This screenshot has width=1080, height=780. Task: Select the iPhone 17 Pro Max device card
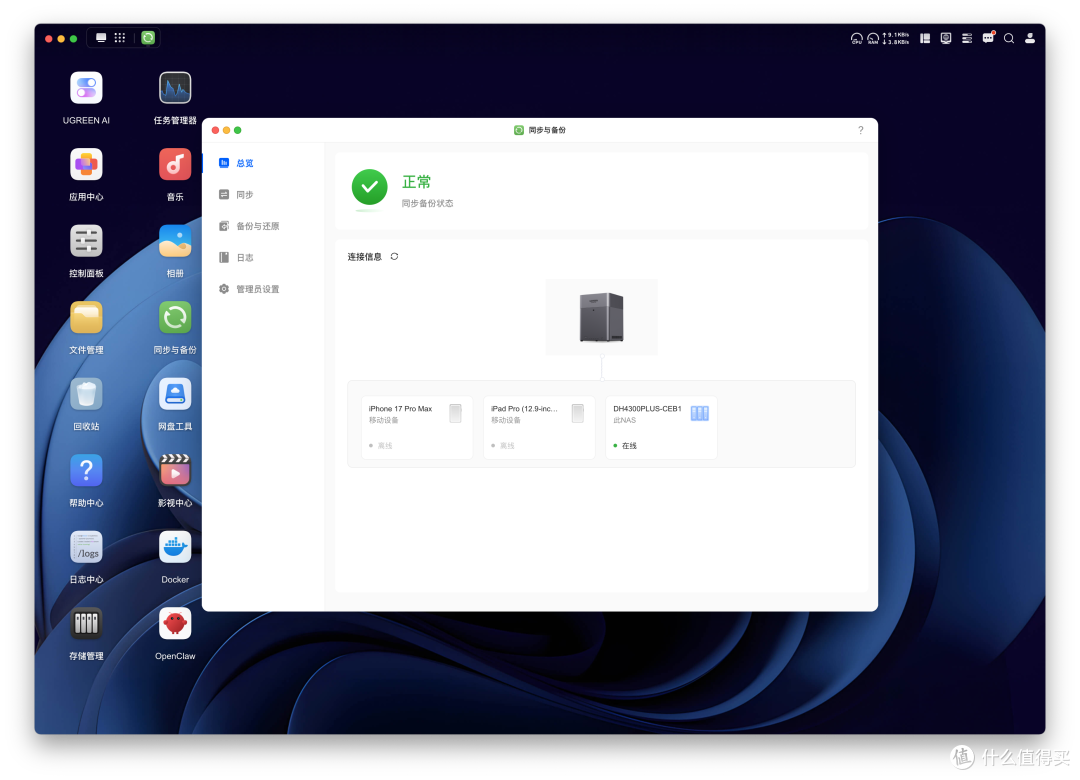point(417,427)
